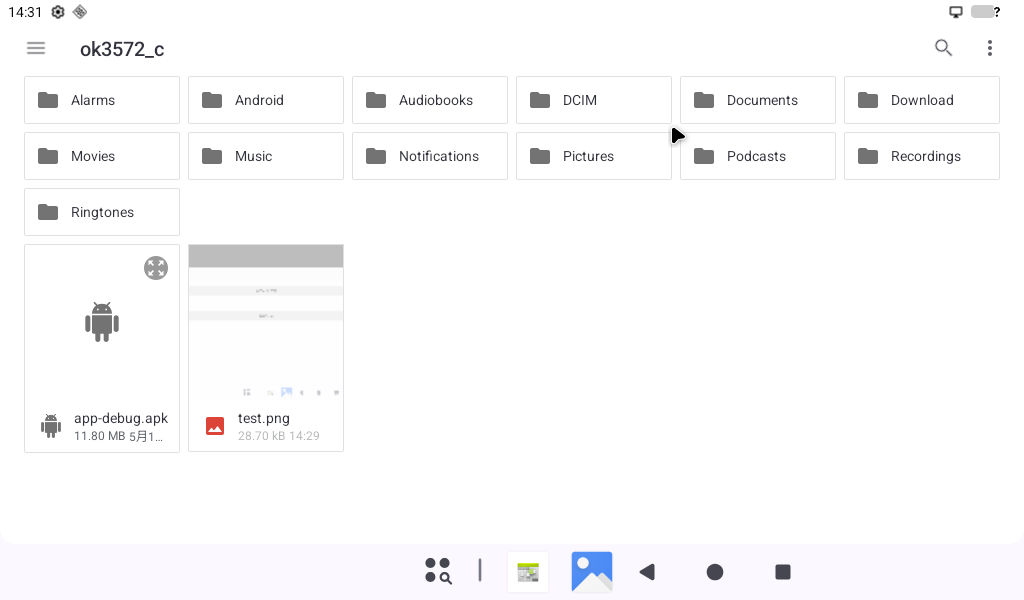Open the Alarms folder
Viewport: 1024px width, 600px height.
[x=102, y=100]
